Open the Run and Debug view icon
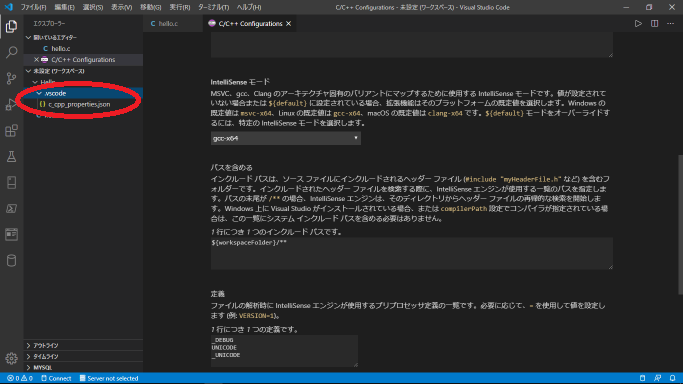This screenshot has height=384, width=683. point(11,104)
